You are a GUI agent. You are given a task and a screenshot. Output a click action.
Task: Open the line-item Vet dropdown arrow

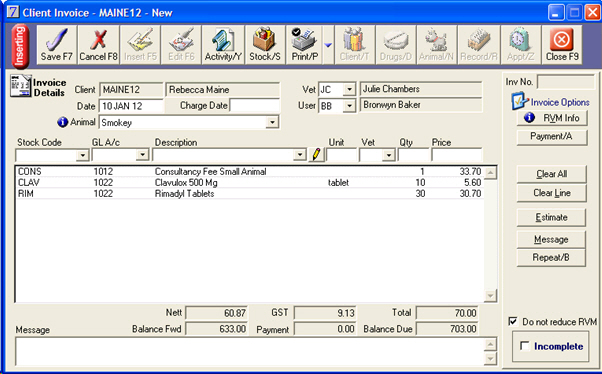[389, 155]
